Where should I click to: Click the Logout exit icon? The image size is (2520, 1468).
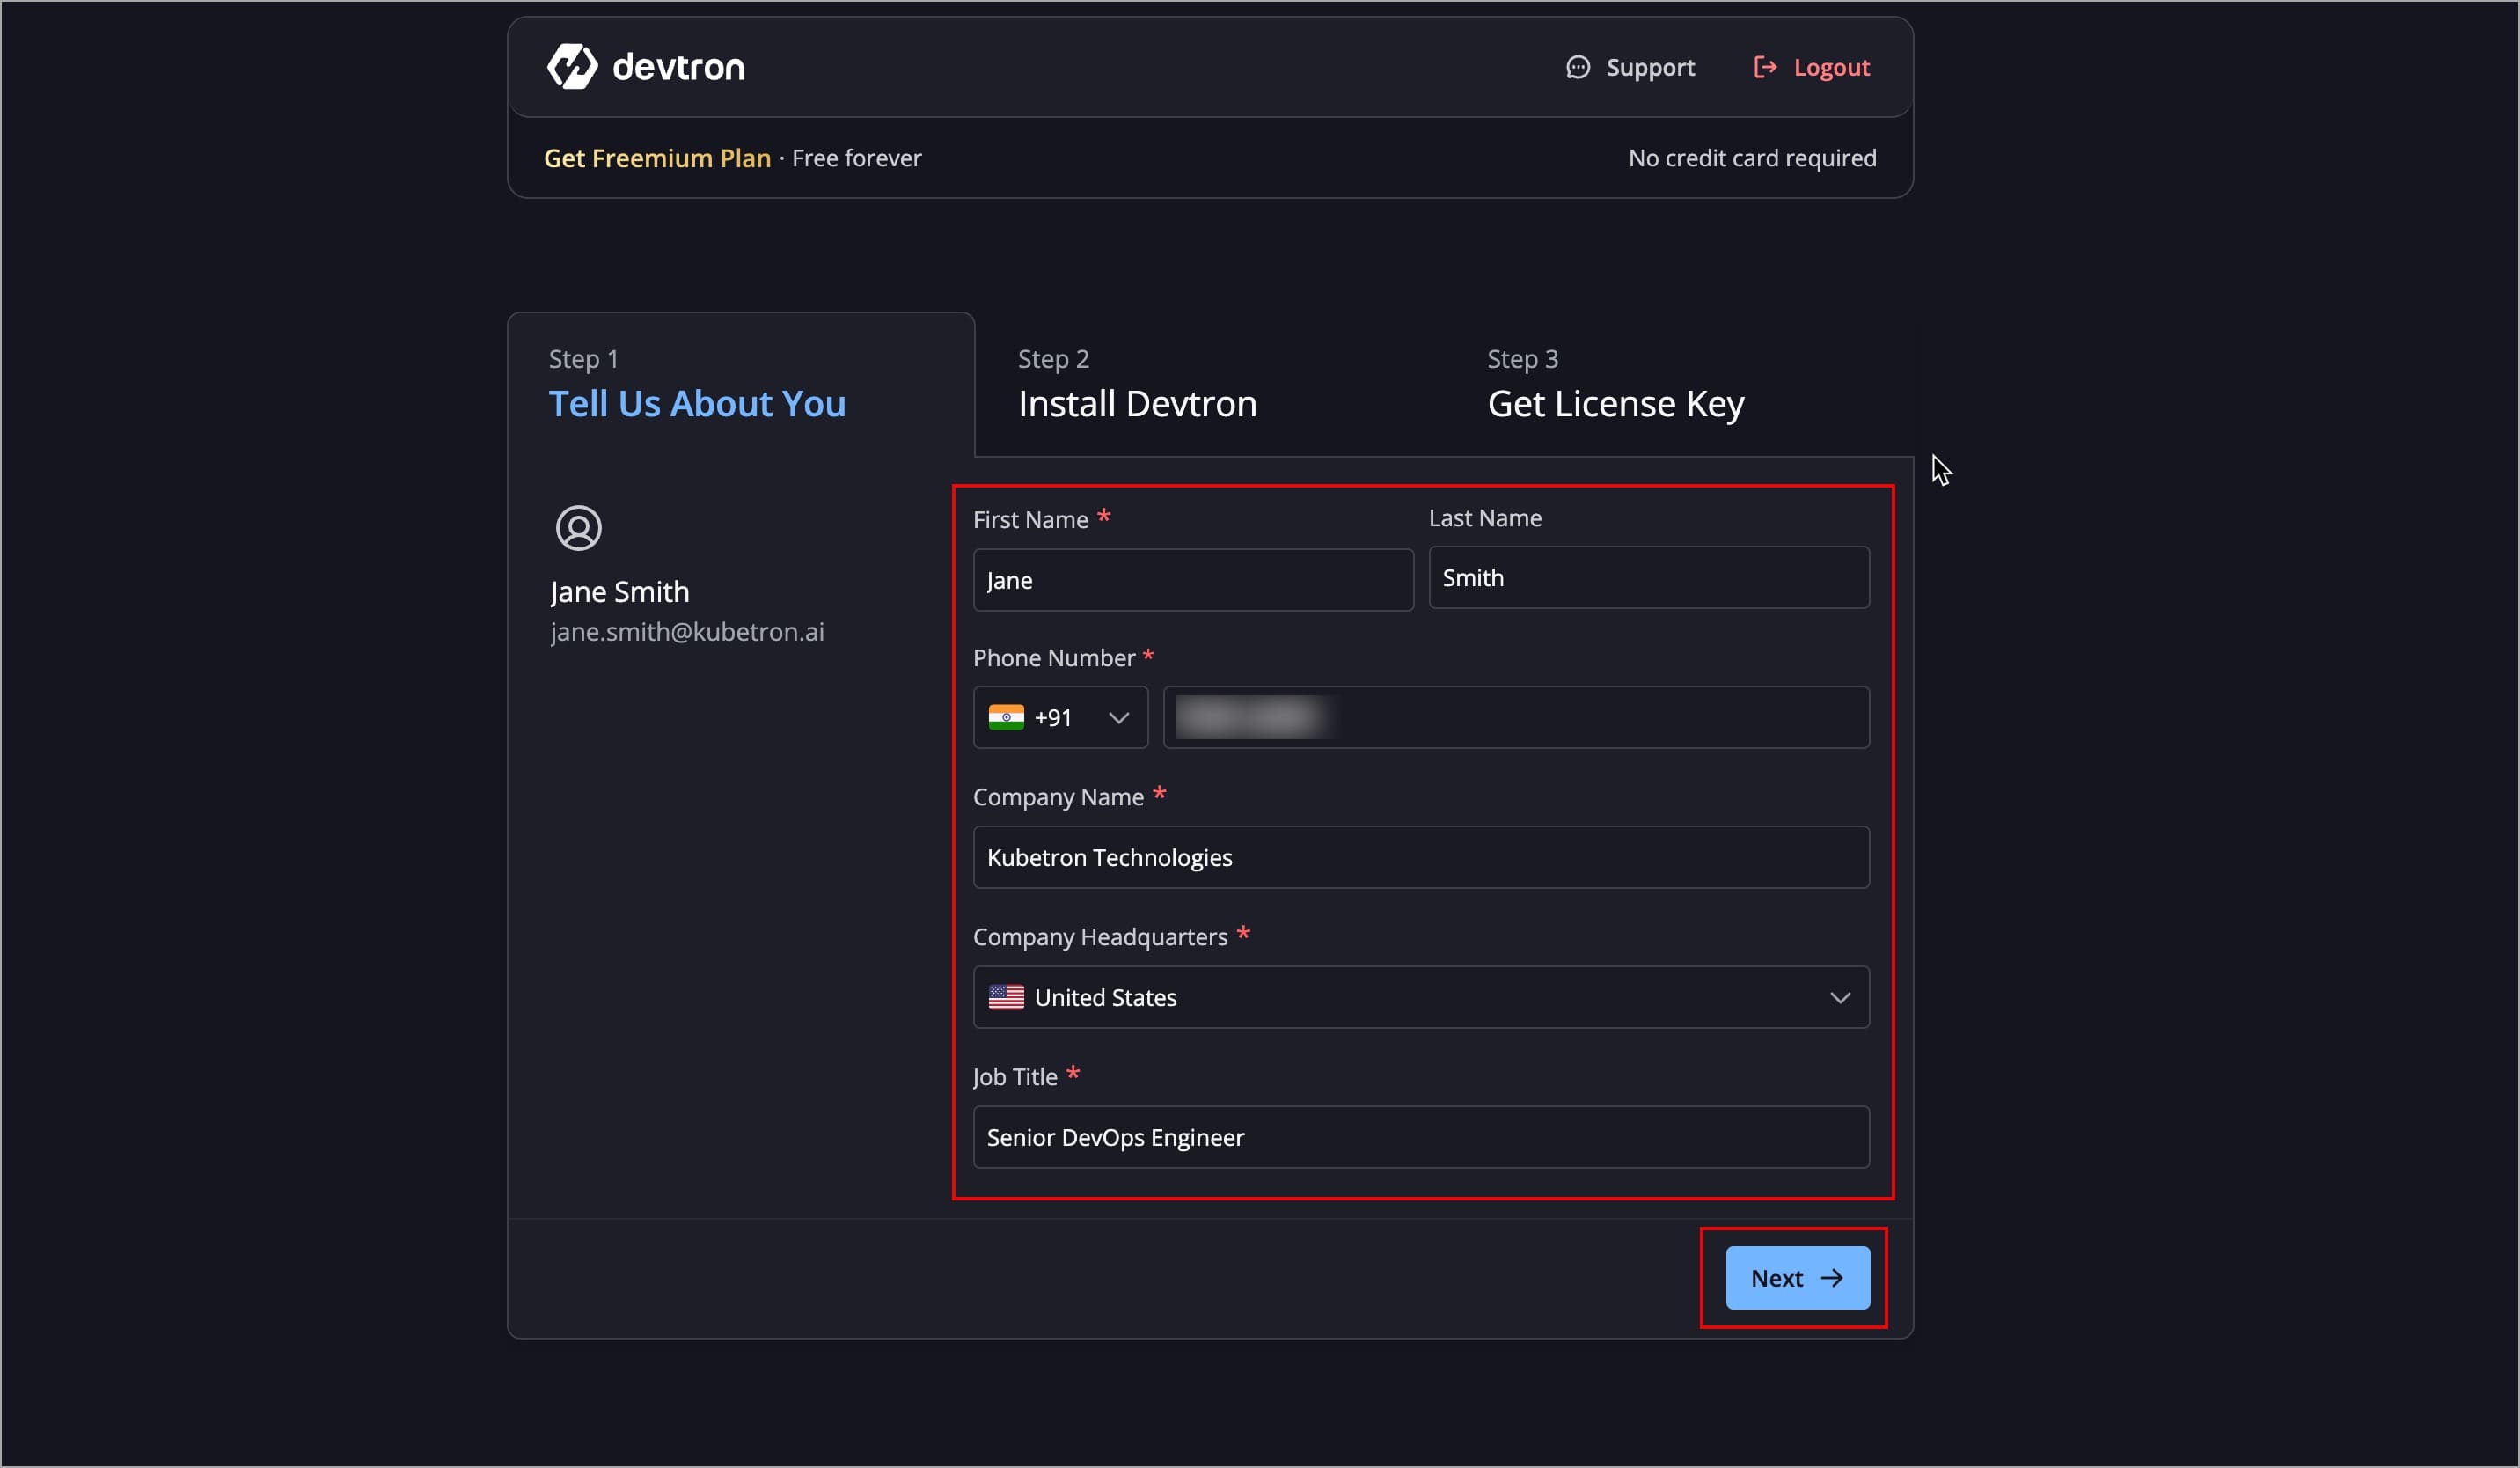(x=1765, y=67)
